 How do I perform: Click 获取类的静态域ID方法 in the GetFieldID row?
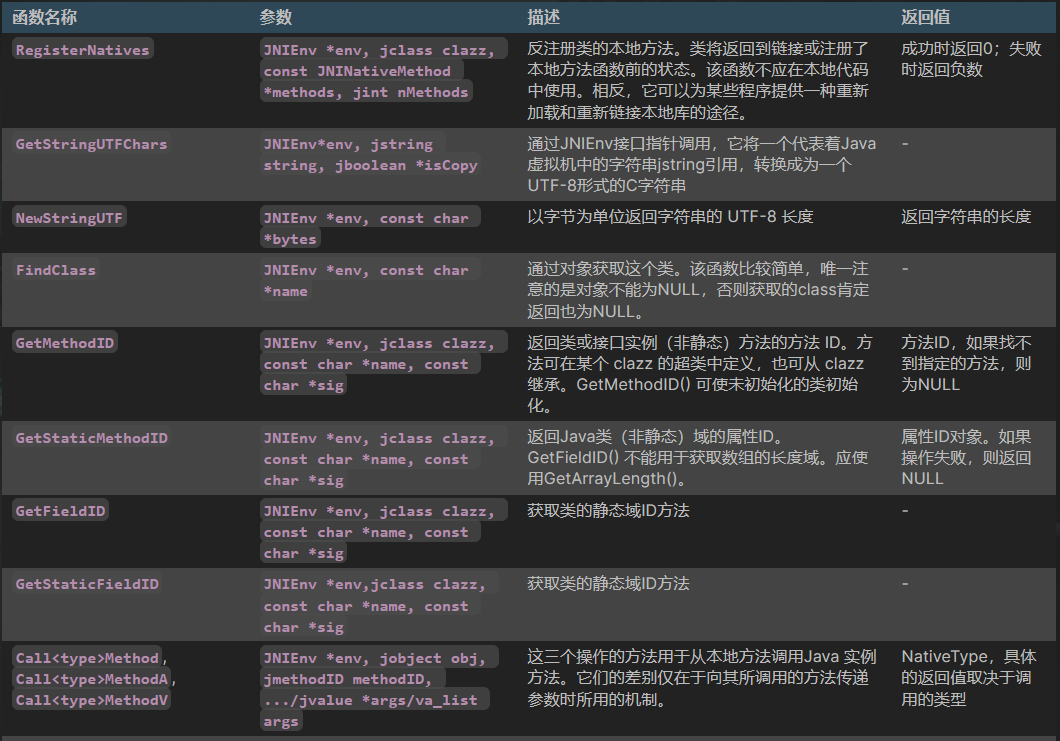[608, 510]
